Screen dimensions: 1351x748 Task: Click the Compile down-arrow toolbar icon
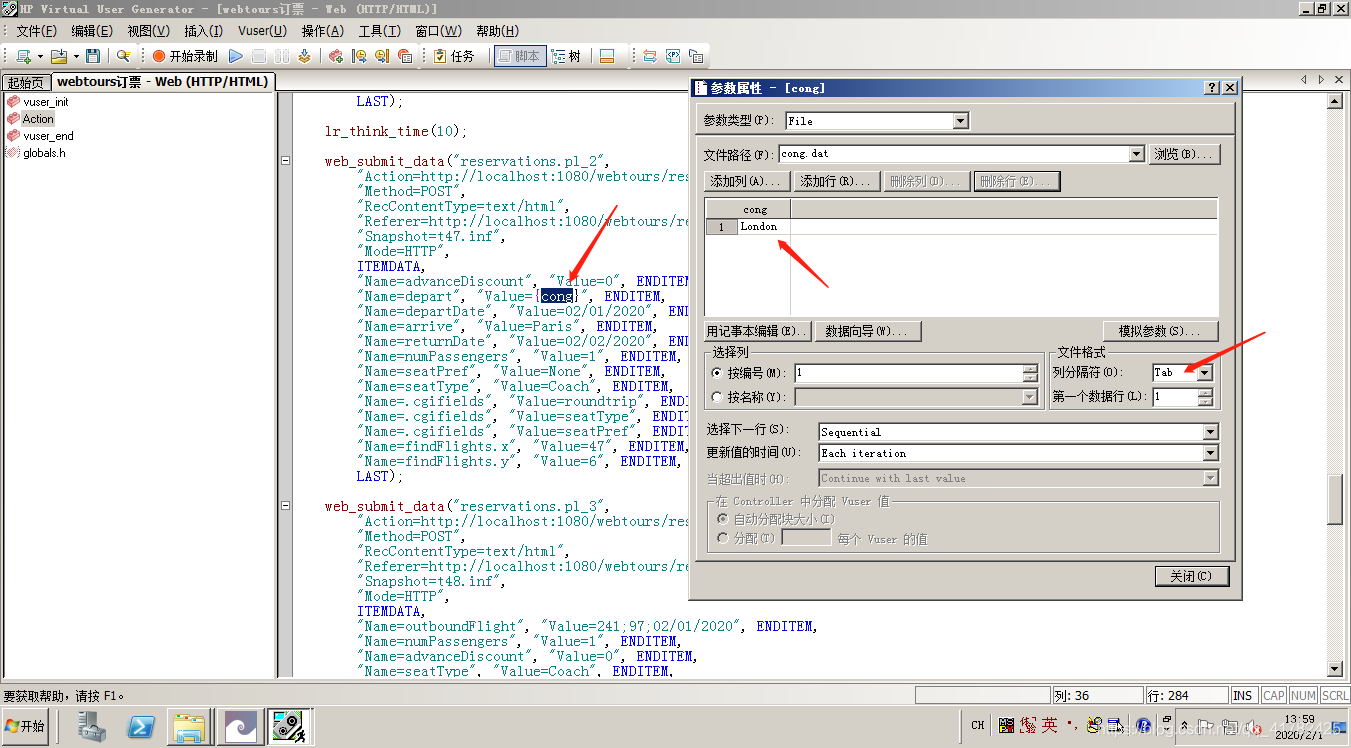click(304, 56)
